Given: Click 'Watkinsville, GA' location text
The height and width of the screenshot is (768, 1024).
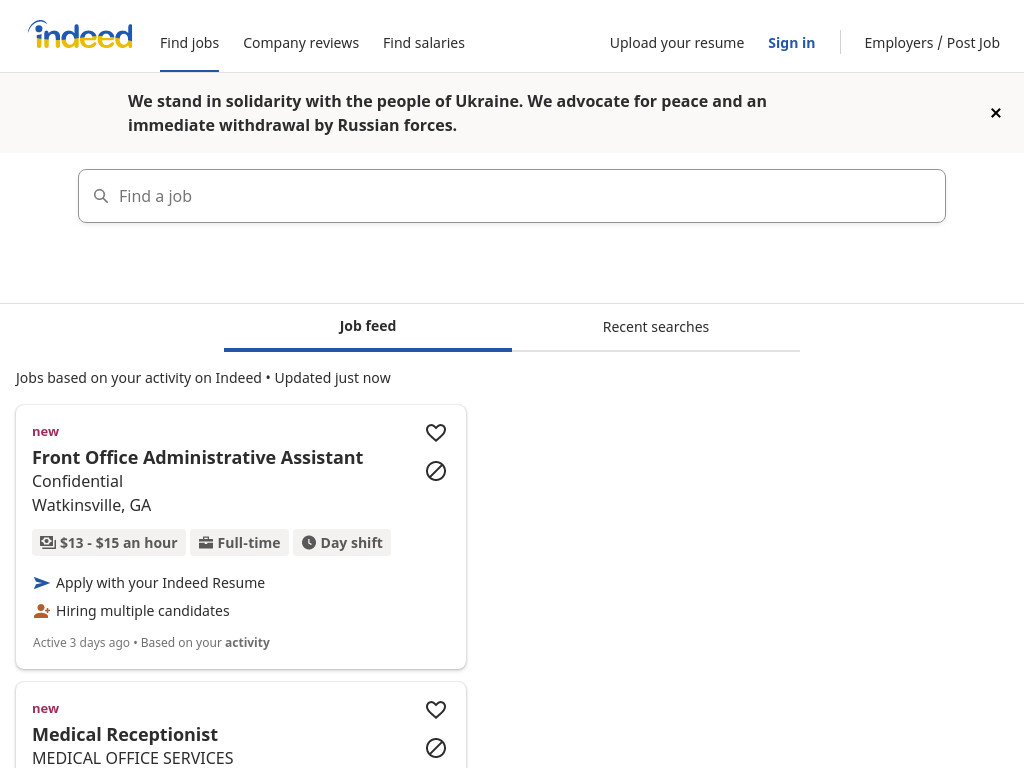Looking at the screenshot, I should tap(91, 505).
